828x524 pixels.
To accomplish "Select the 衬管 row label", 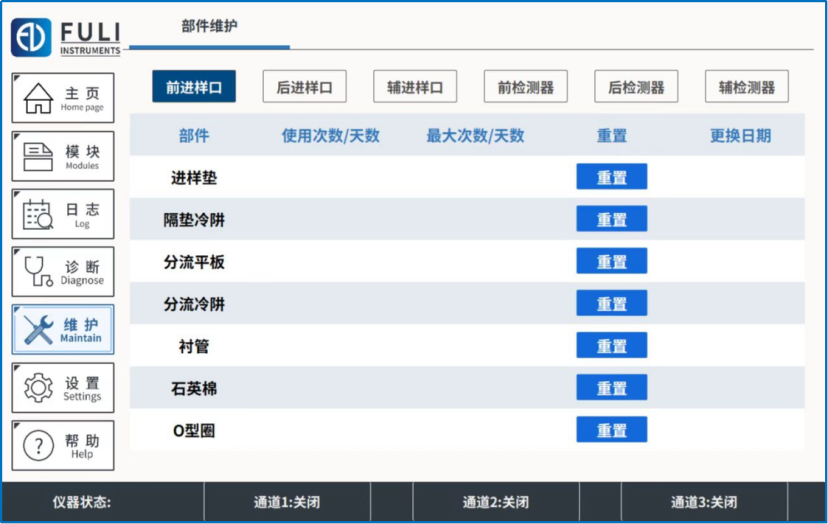I will 194,347.
